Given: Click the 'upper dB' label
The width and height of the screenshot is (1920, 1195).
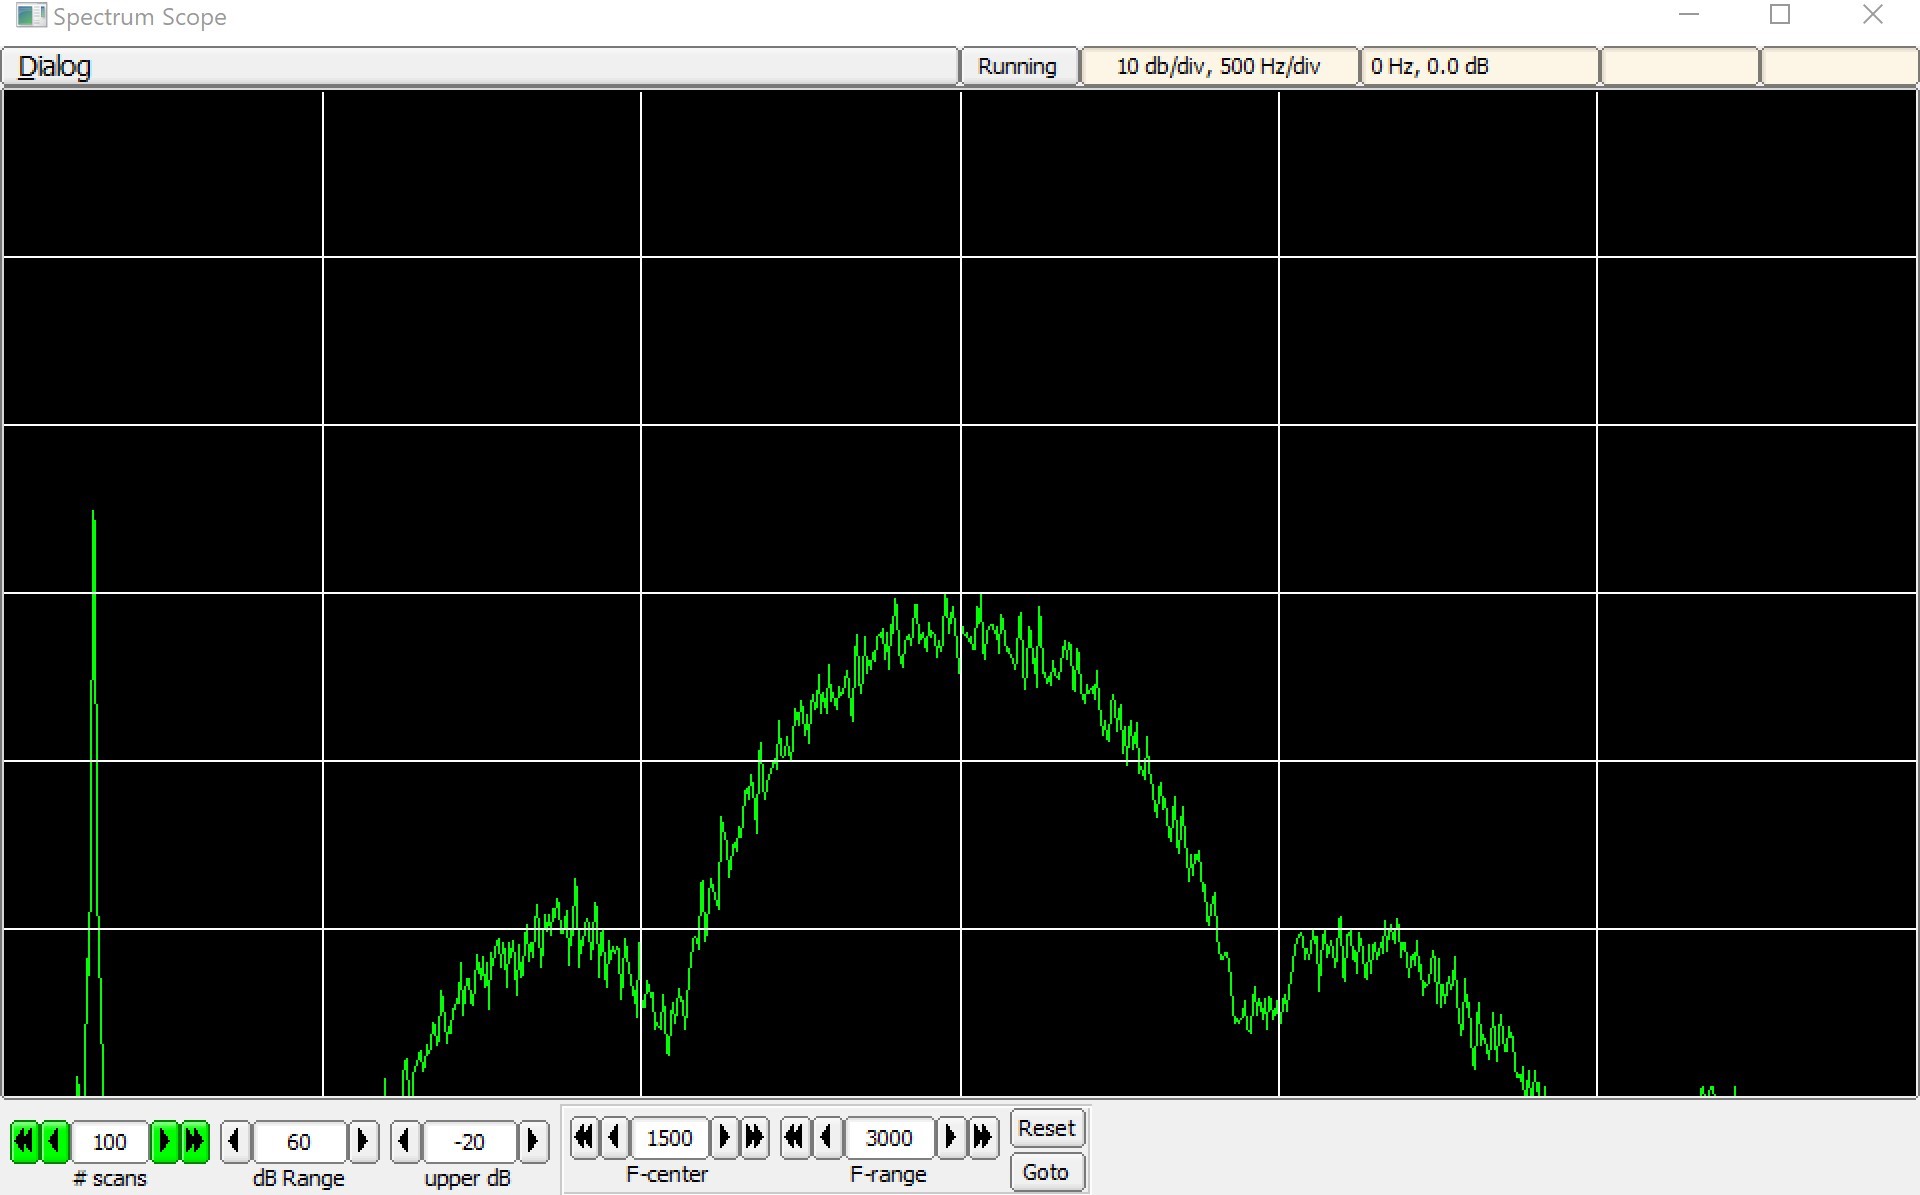Looking at the screenshot, I should [467, 1178].
